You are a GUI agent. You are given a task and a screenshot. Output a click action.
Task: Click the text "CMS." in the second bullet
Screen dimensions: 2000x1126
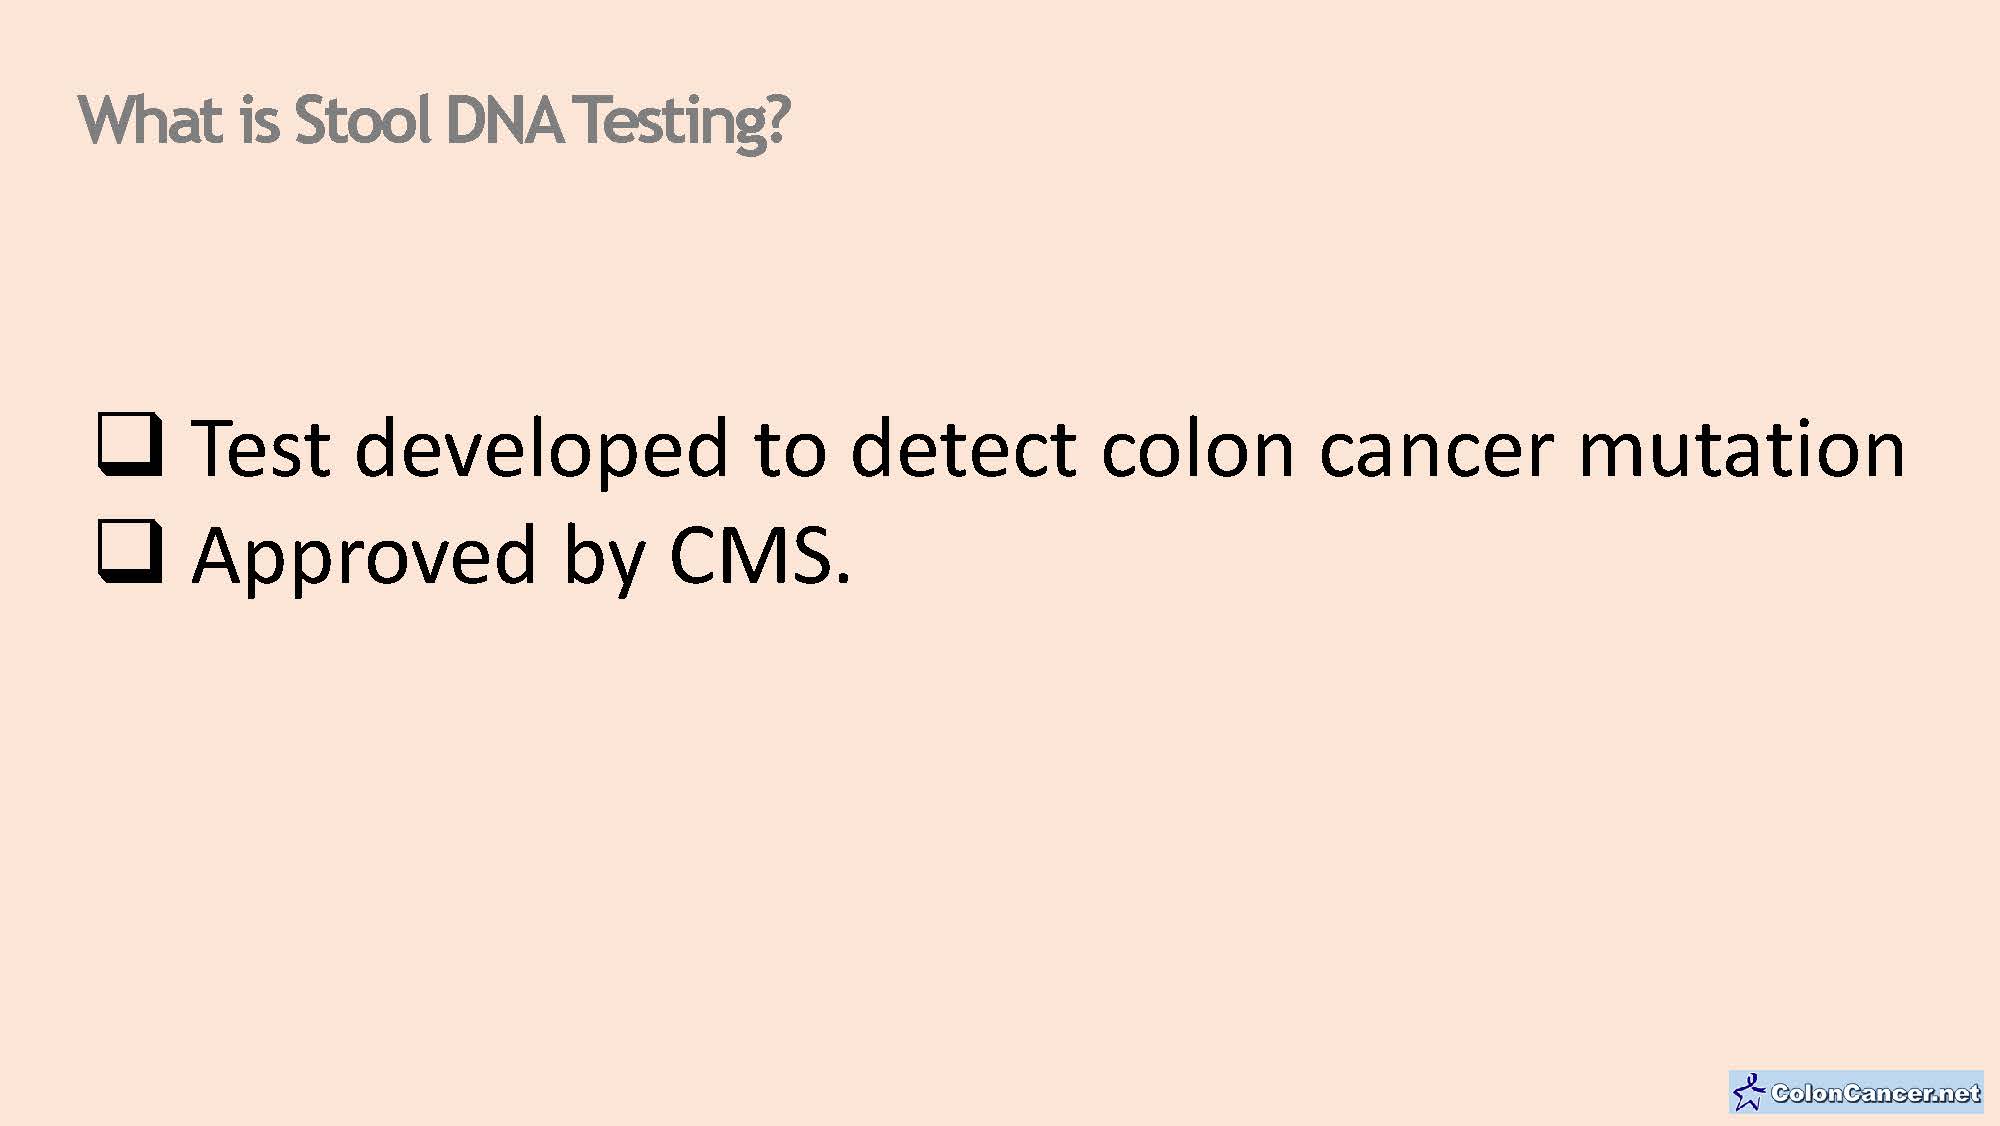click(x=760, y=555)
